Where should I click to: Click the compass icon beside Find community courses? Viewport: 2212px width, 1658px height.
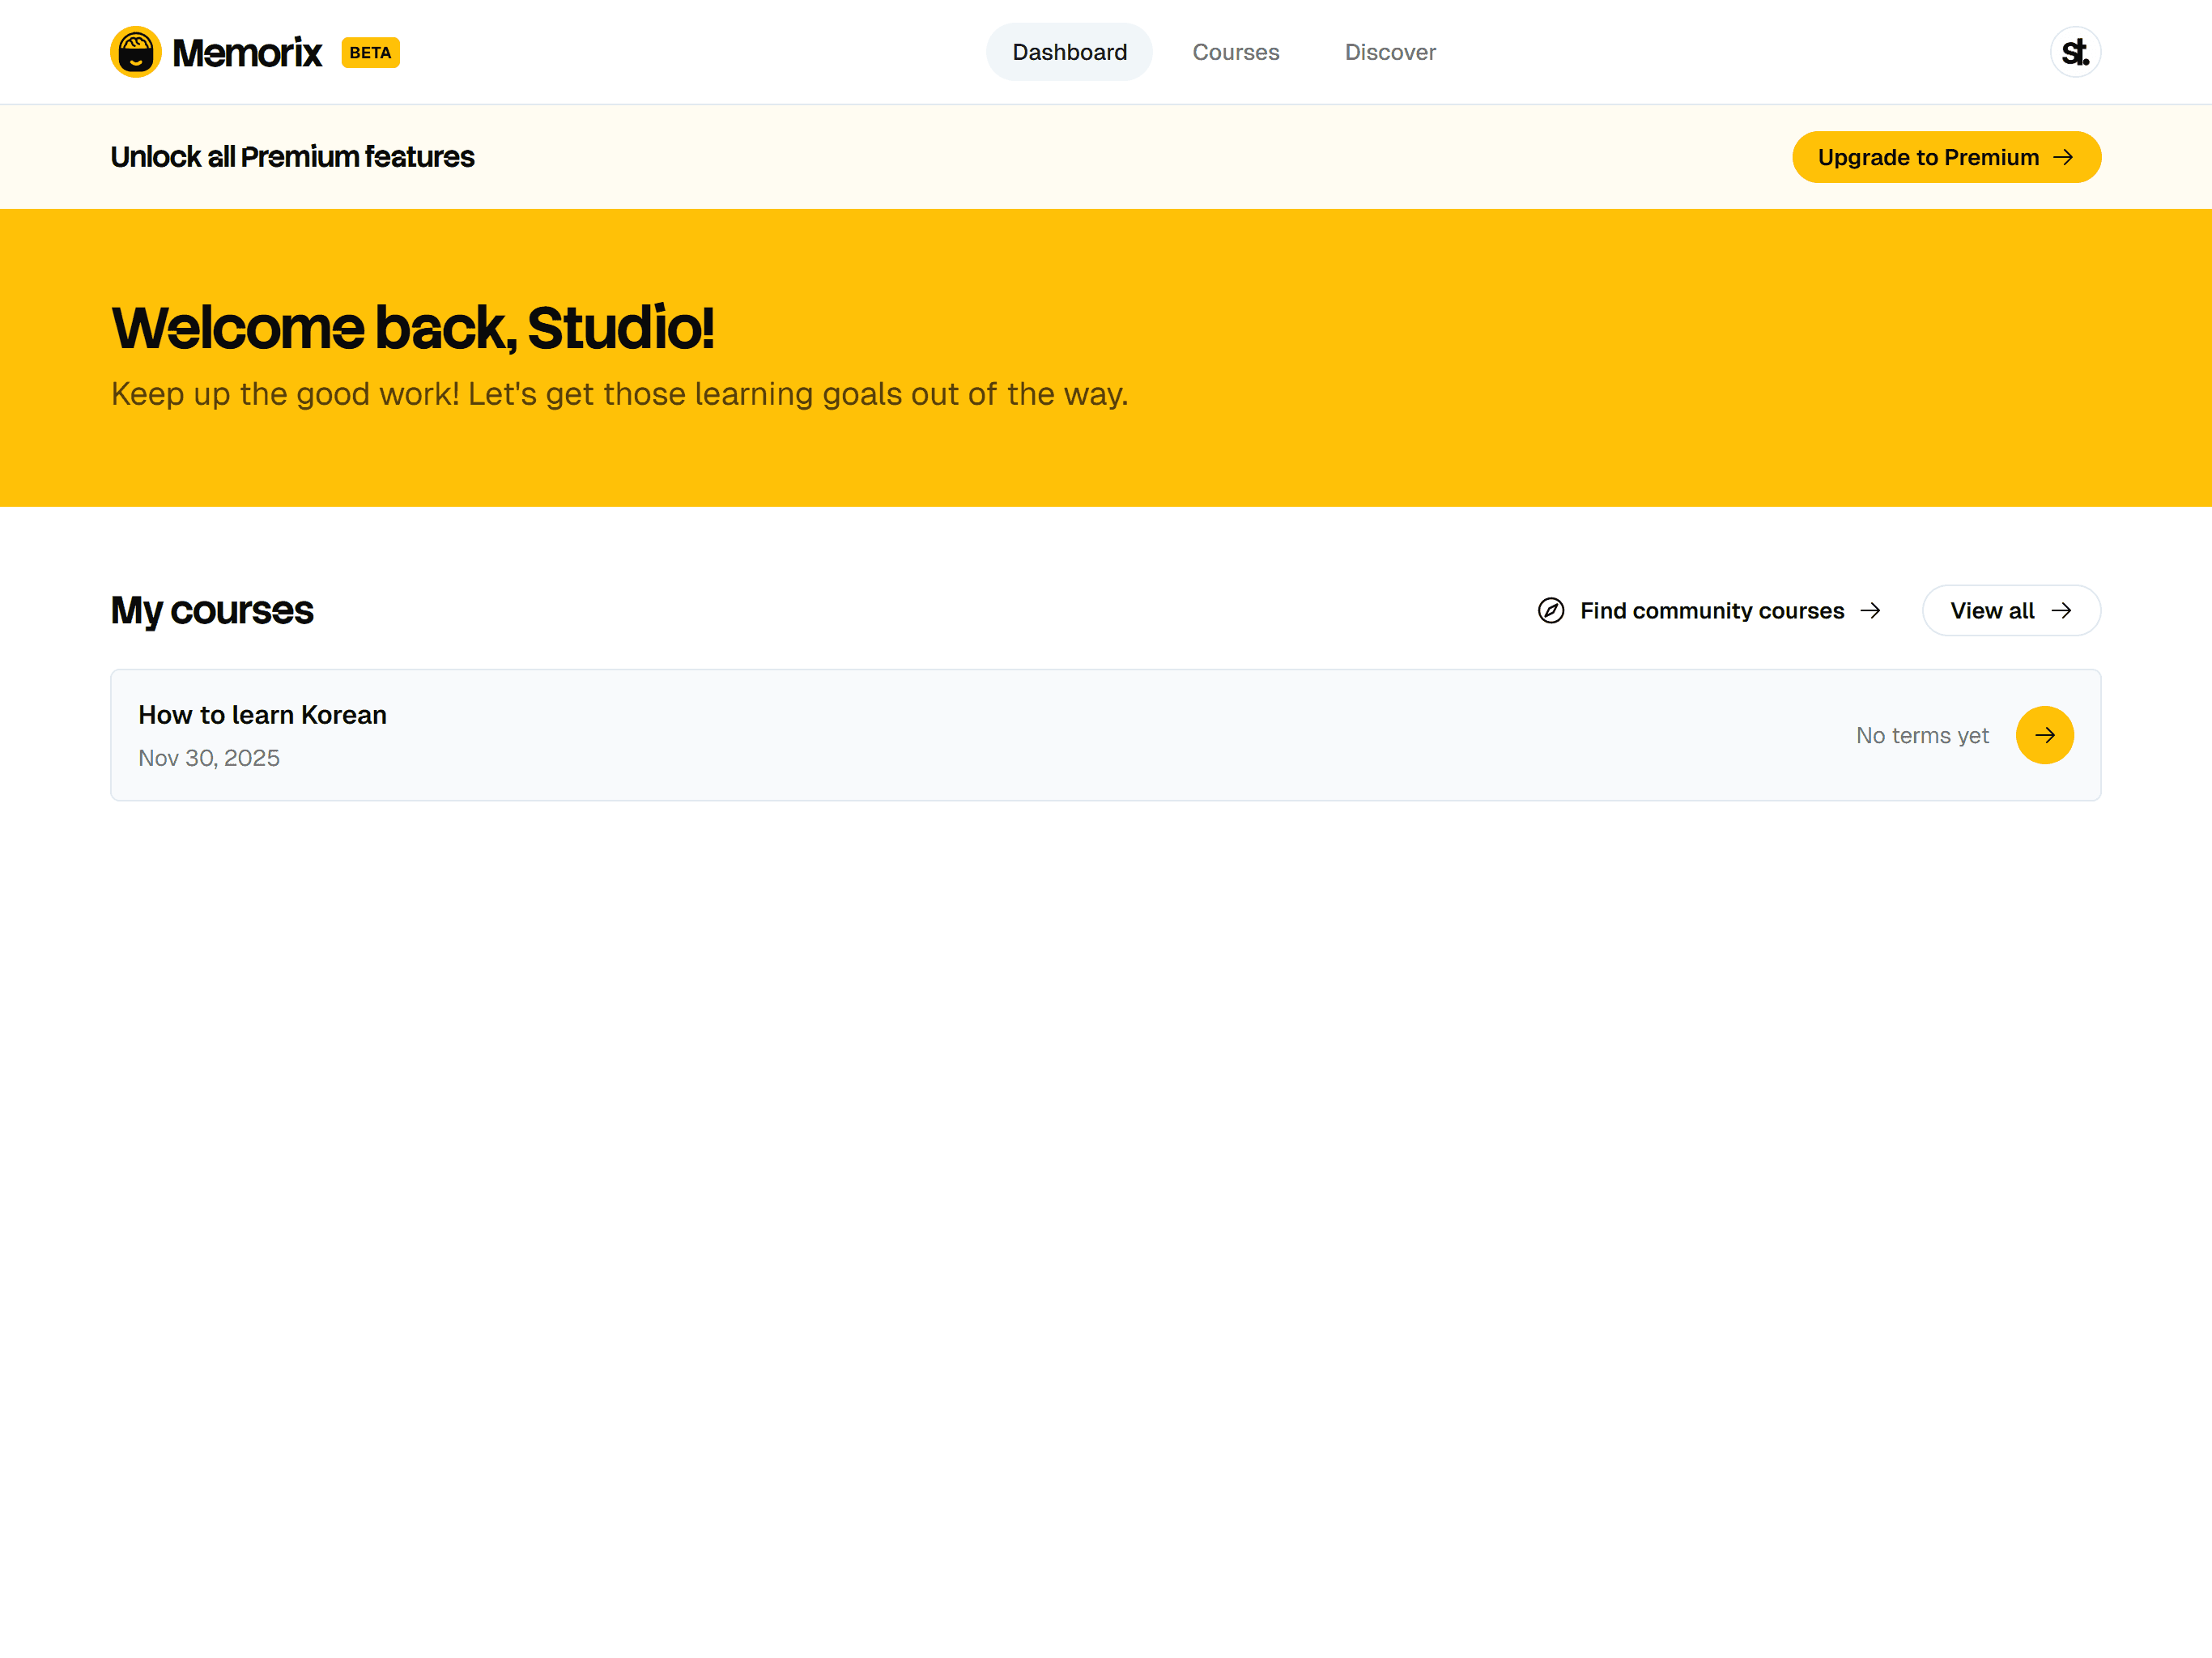click(1550, 611)
